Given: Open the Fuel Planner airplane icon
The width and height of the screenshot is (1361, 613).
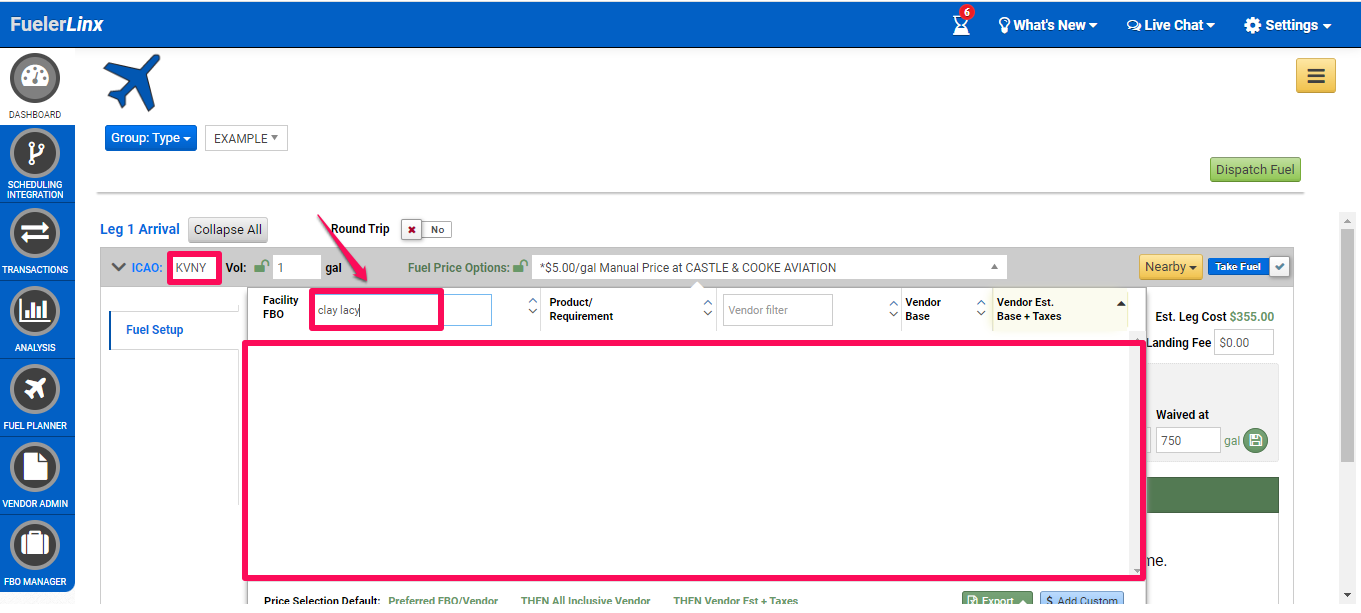Looking at the screenshot, I should coord(35,390).
